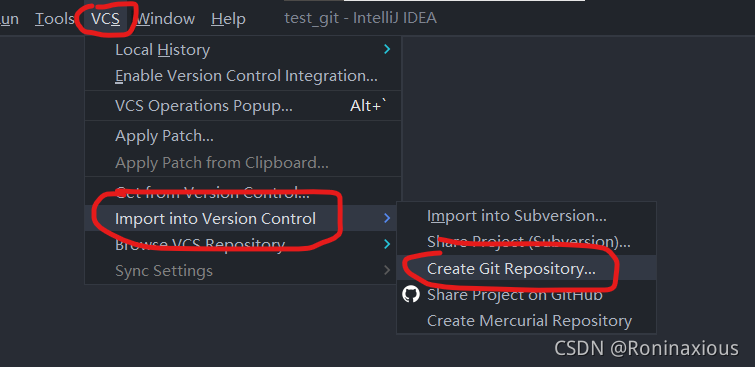Expand the Sync Settings submenu arrow
The width and height of the screenshot is (755, 367).
(x=387, y=270)
